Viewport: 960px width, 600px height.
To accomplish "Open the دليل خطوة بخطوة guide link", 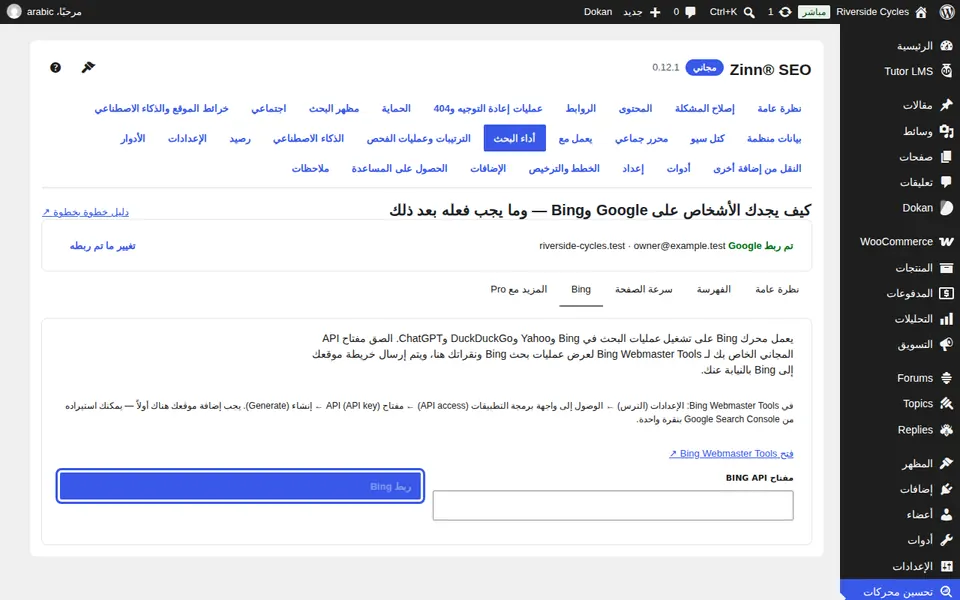I will point(85,212).
